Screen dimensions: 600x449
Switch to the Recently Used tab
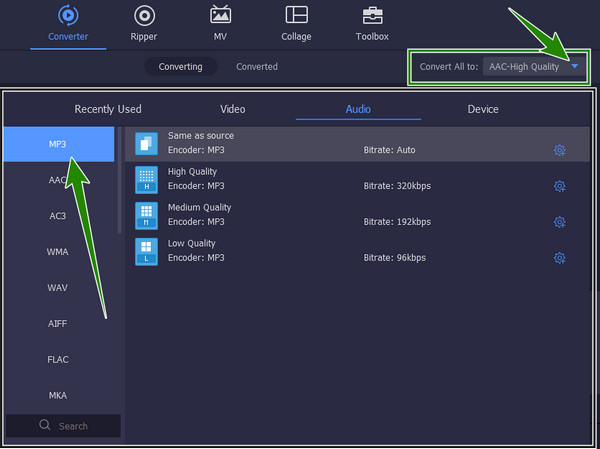coord(108,109)
